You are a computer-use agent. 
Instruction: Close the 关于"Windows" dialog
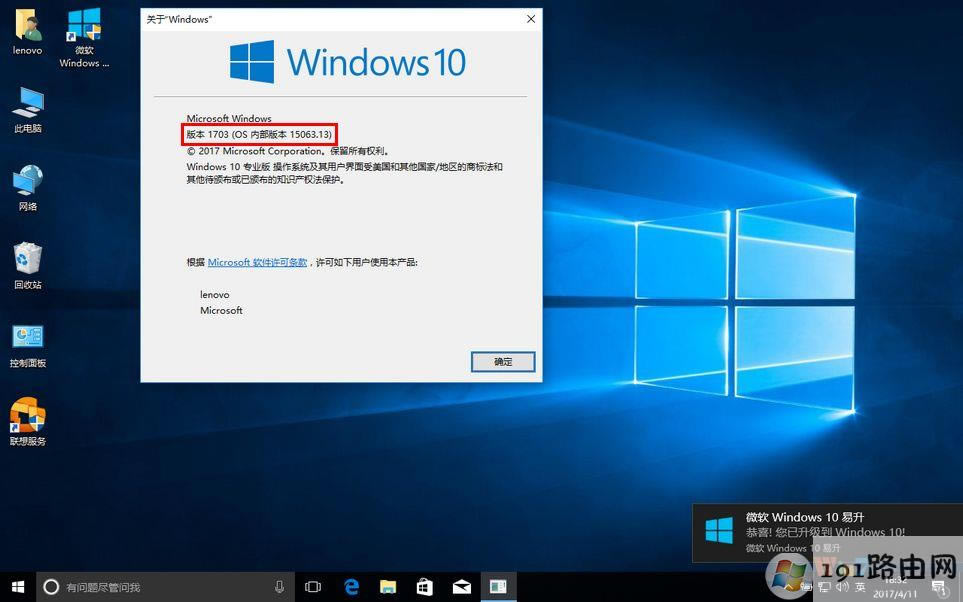[531, 19]
